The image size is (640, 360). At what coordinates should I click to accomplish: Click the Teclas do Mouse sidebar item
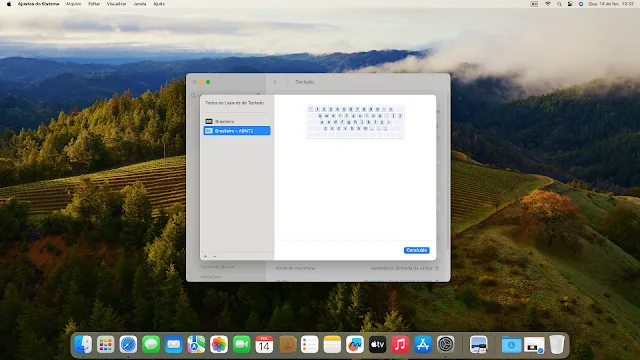tap(217, 267)
